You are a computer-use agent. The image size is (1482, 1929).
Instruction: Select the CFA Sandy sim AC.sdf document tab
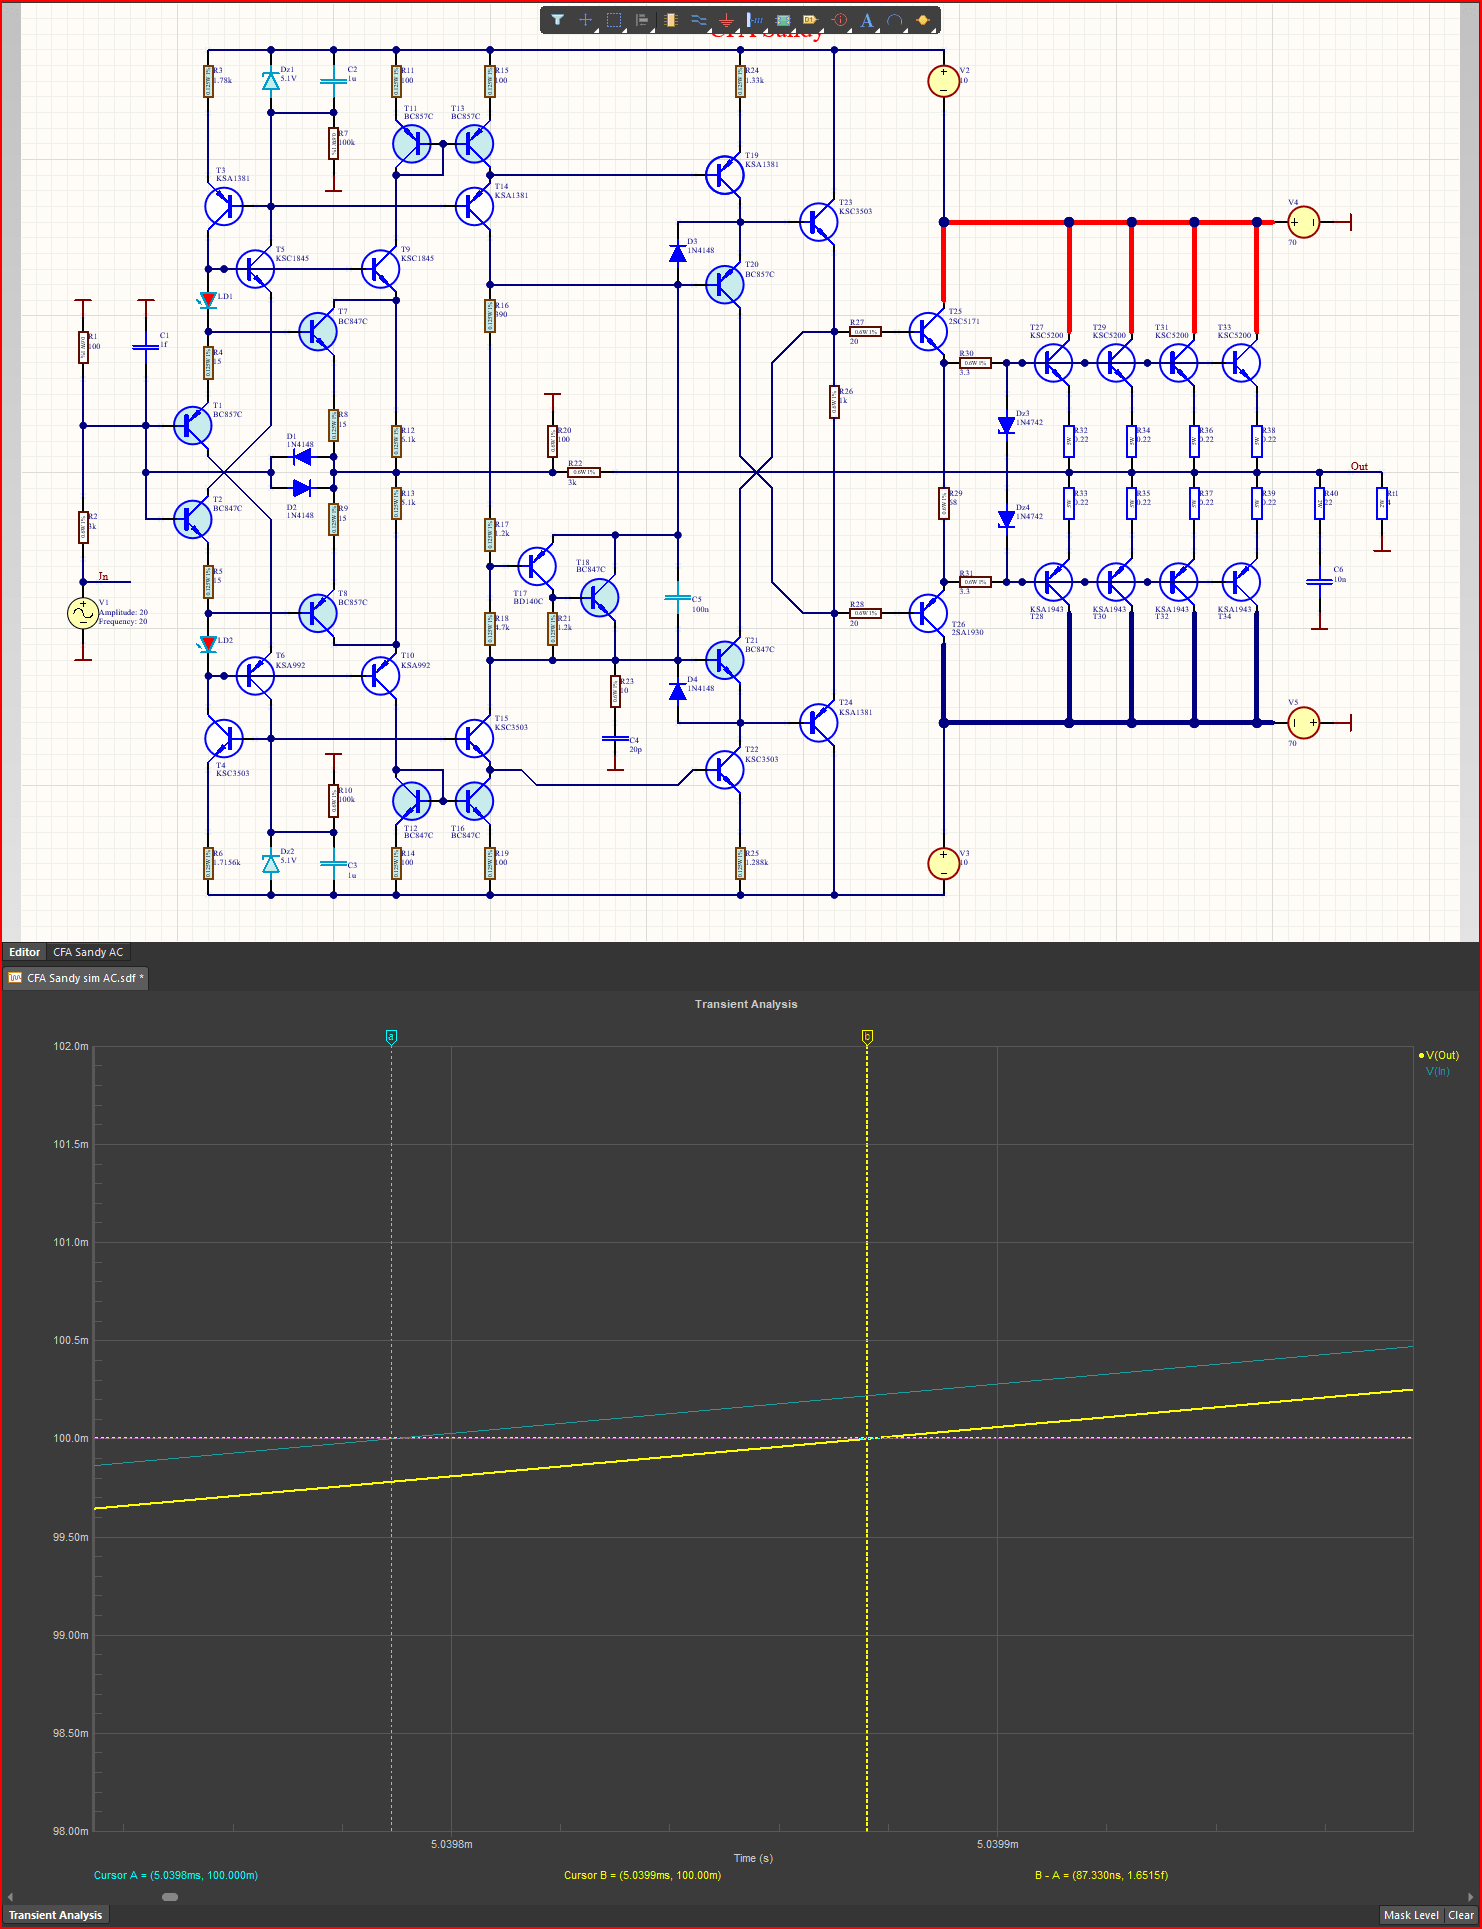click(x=76, y=978)
